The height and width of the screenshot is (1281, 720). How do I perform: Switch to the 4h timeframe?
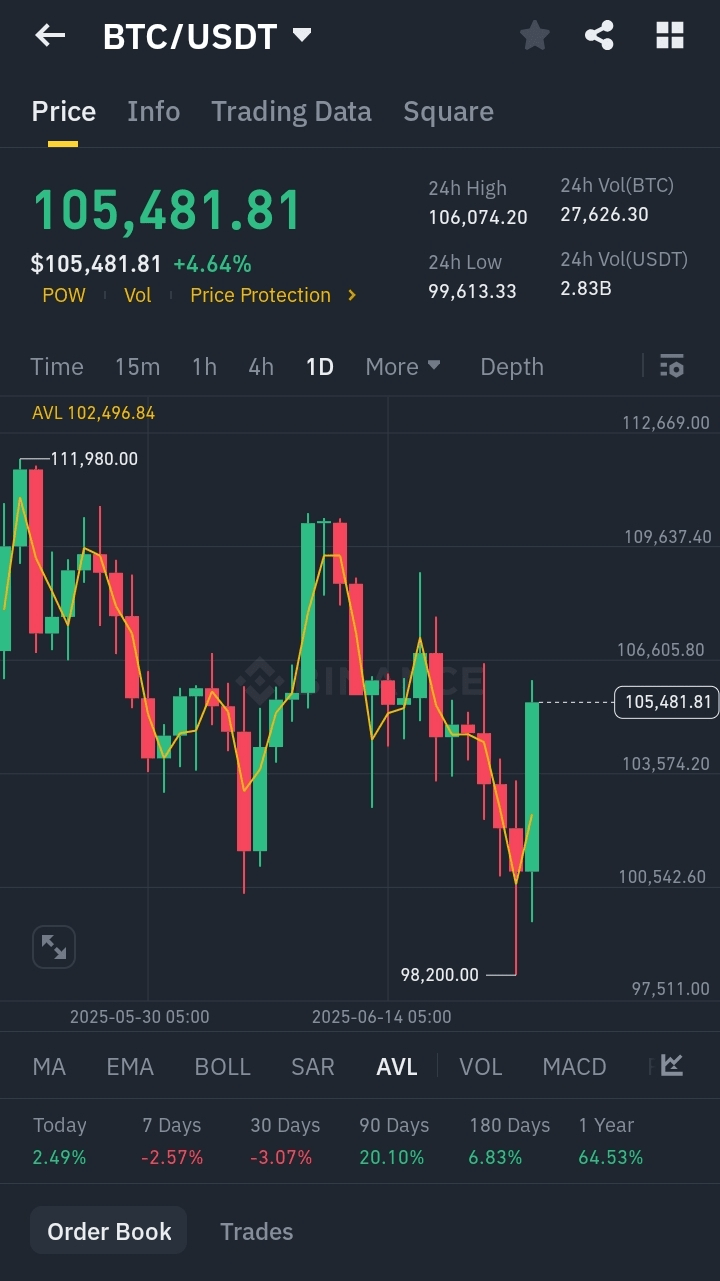261,367
